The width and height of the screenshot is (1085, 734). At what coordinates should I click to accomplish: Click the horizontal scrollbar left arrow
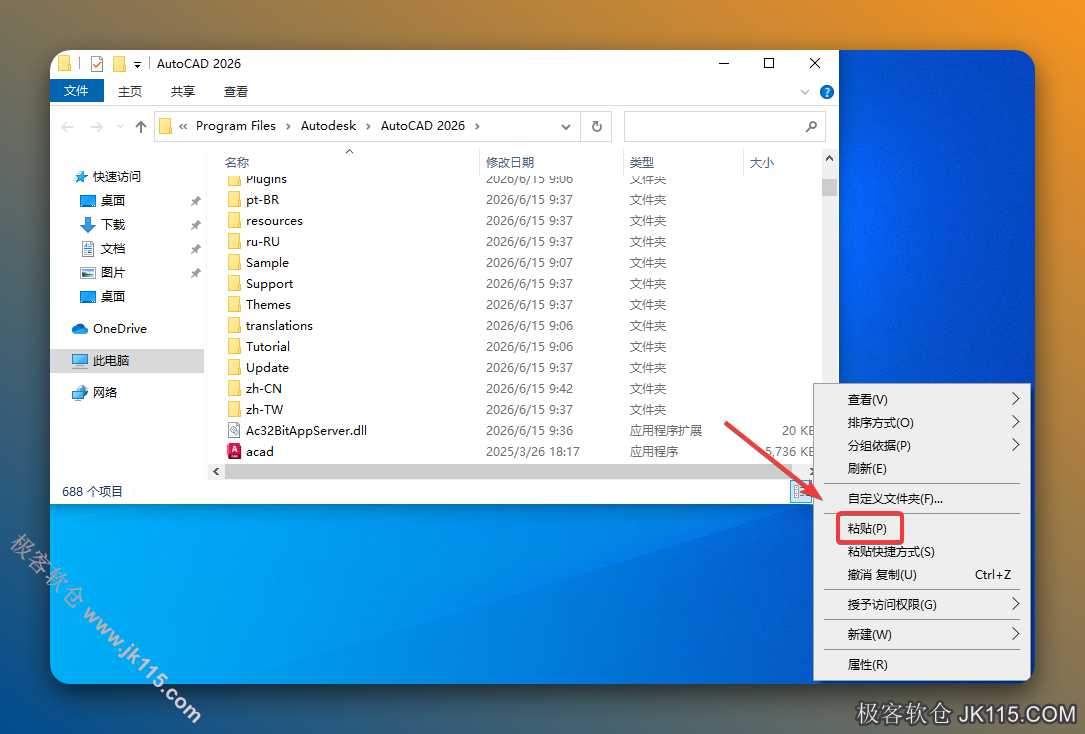(x=216, y=472)
